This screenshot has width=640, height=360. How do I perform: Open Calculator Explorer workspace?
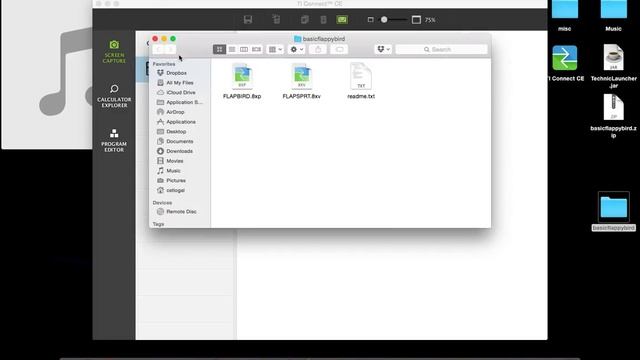[114, 96]
